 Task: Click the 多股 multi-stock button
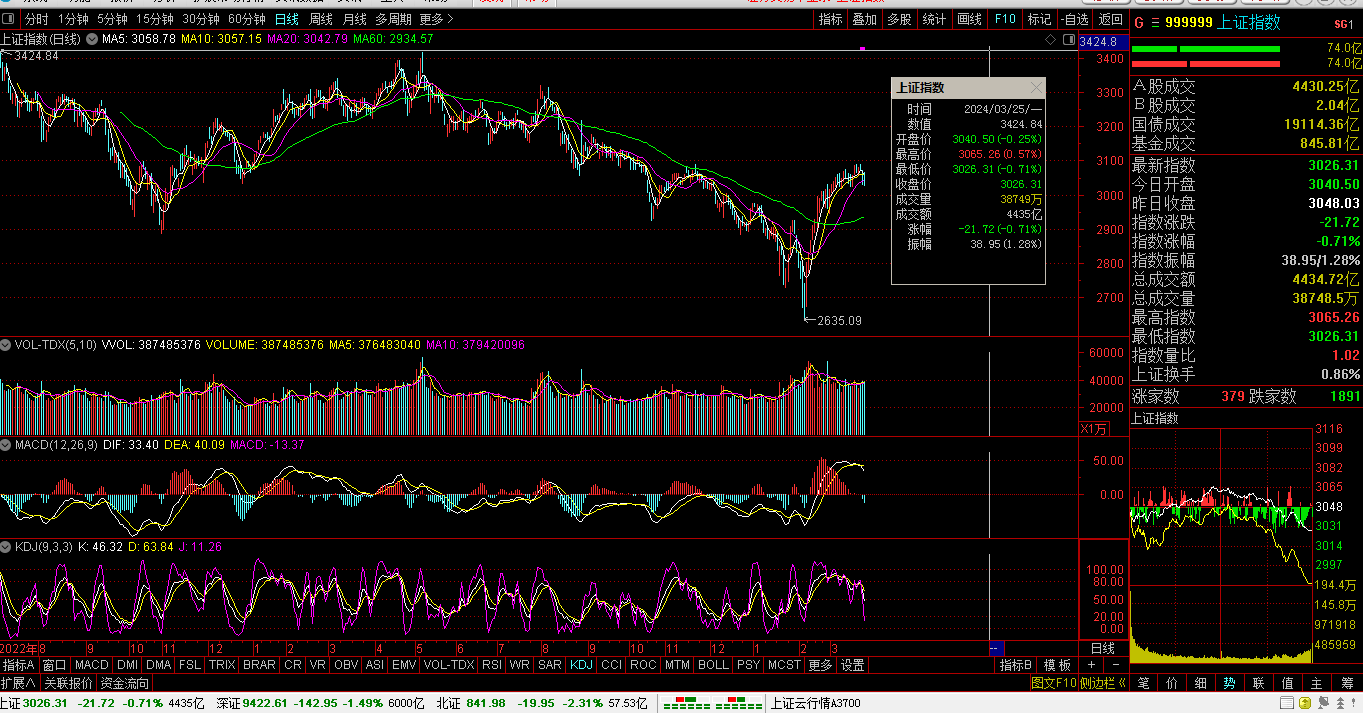[x=899, y=19]
